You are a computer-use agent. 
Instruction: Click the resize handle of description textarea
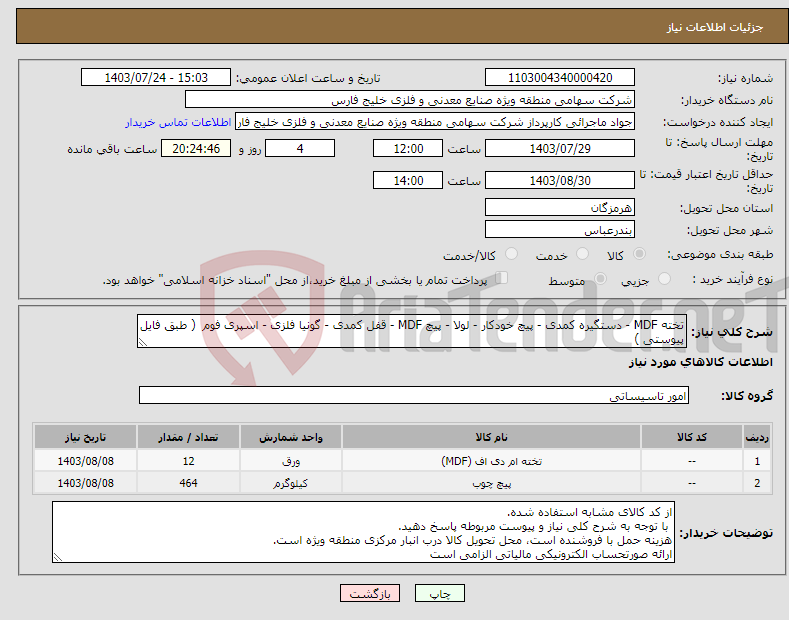pyautogui.click(x=143, y=343)
